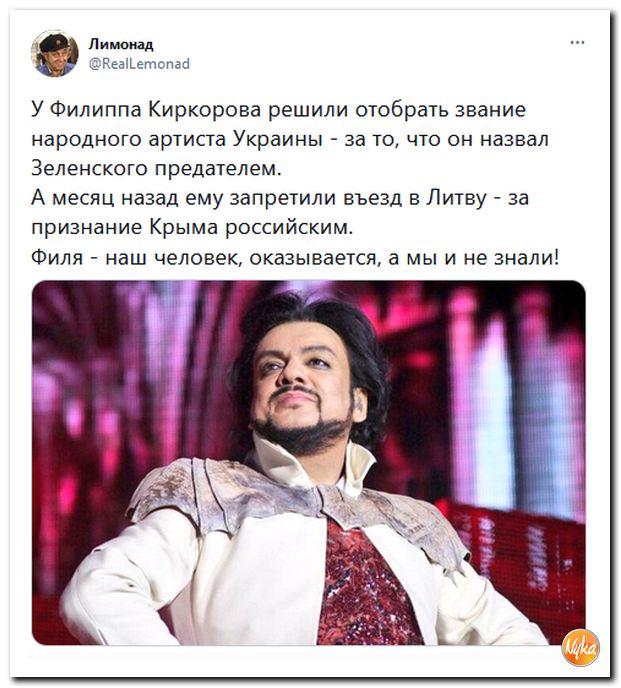Image resolution: width=621 pixels, height=688 pixels.
Task: Select the line "Зеленского предателем."
Action: point(156,168)
